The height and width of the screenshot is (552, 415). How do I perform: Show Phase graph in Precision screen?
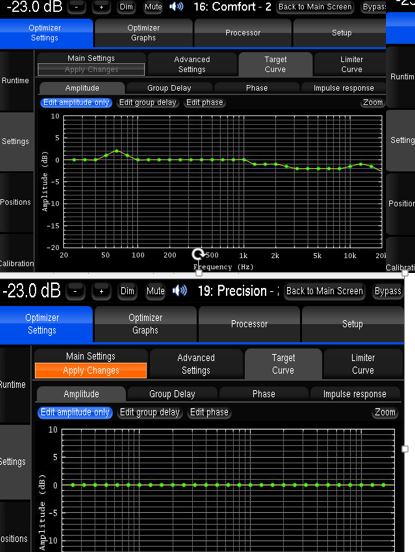(x=264, y=394)
